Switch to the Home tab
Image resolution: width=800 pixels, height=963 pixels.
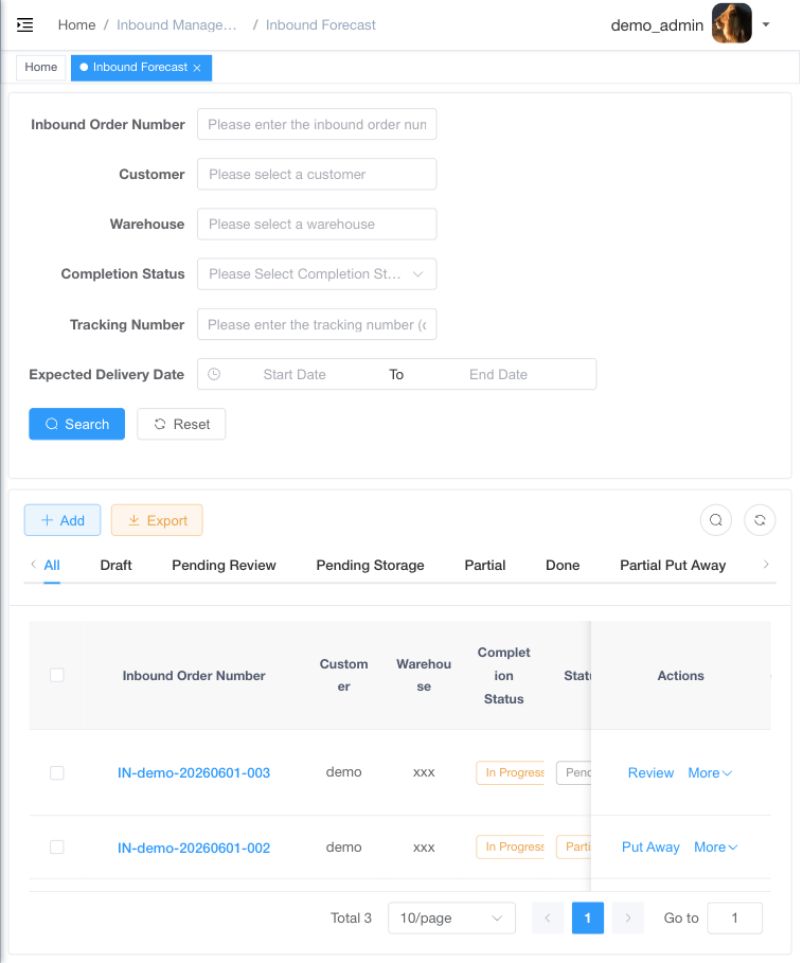point(41,67)
